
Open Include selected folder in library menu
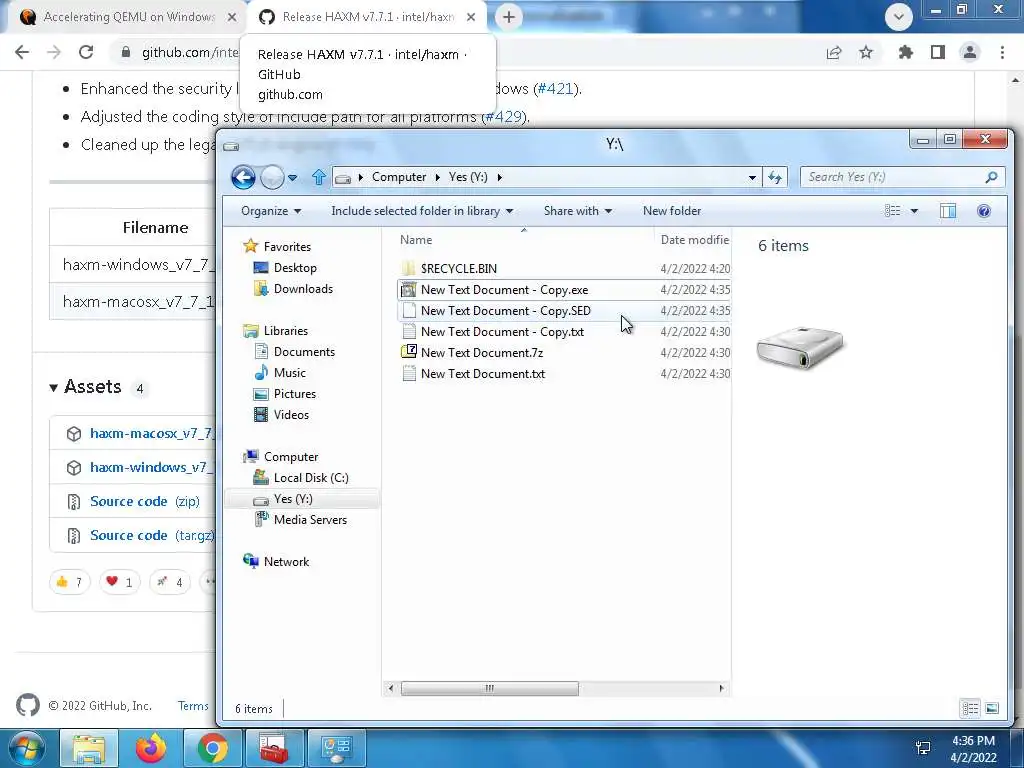pyautogui.click(x=422, y=211)
